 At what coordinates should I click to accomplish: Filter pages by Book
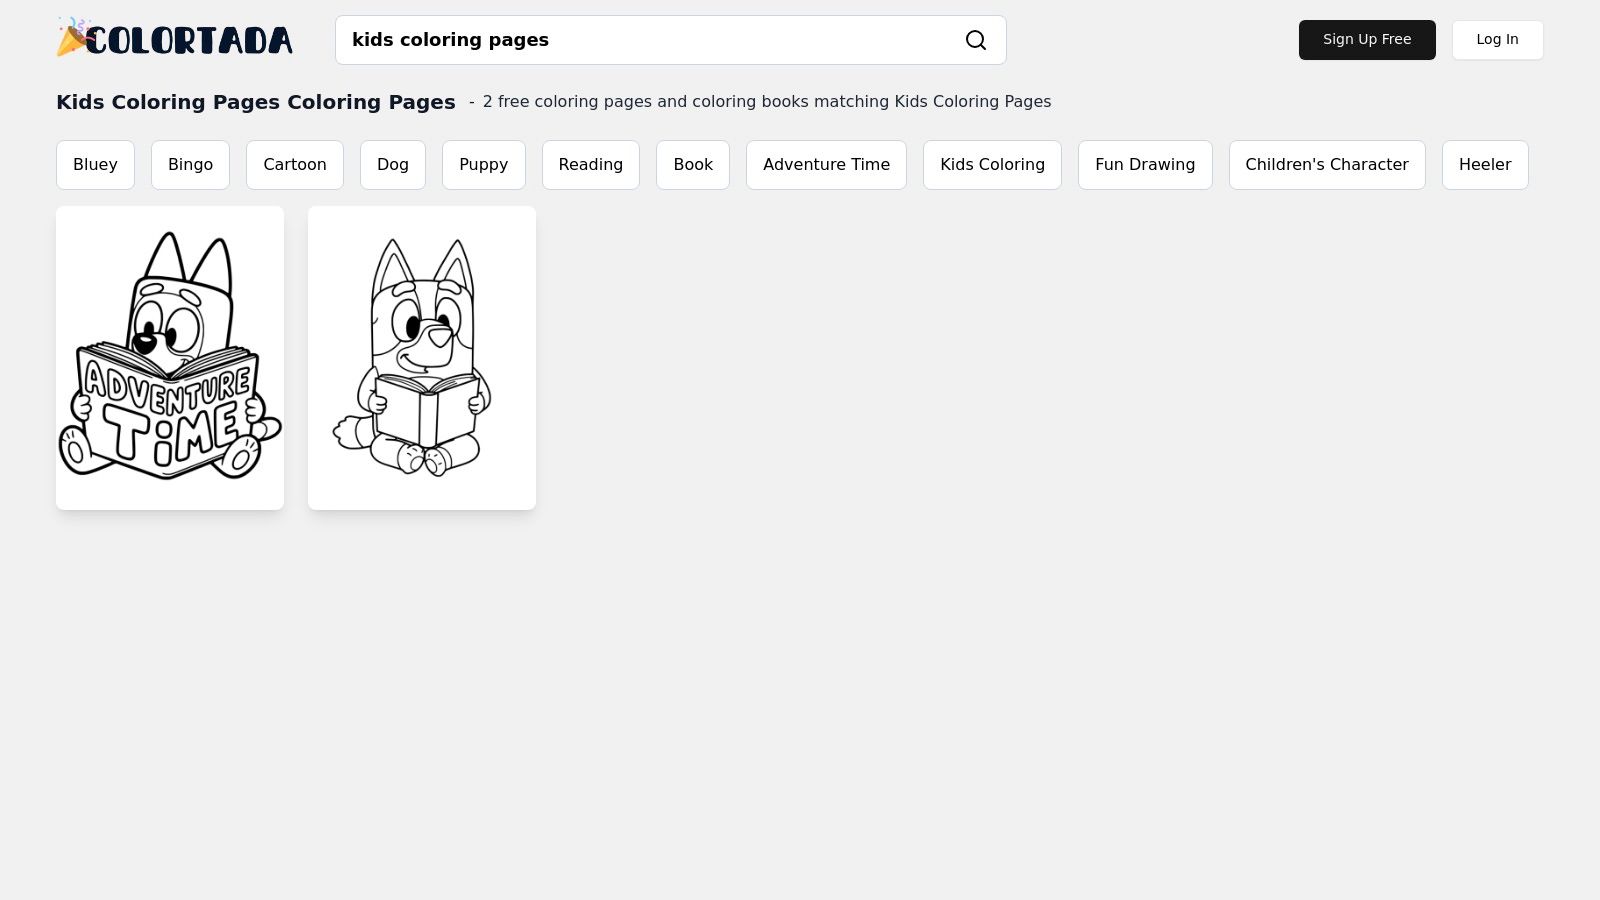tap(693, 164)
